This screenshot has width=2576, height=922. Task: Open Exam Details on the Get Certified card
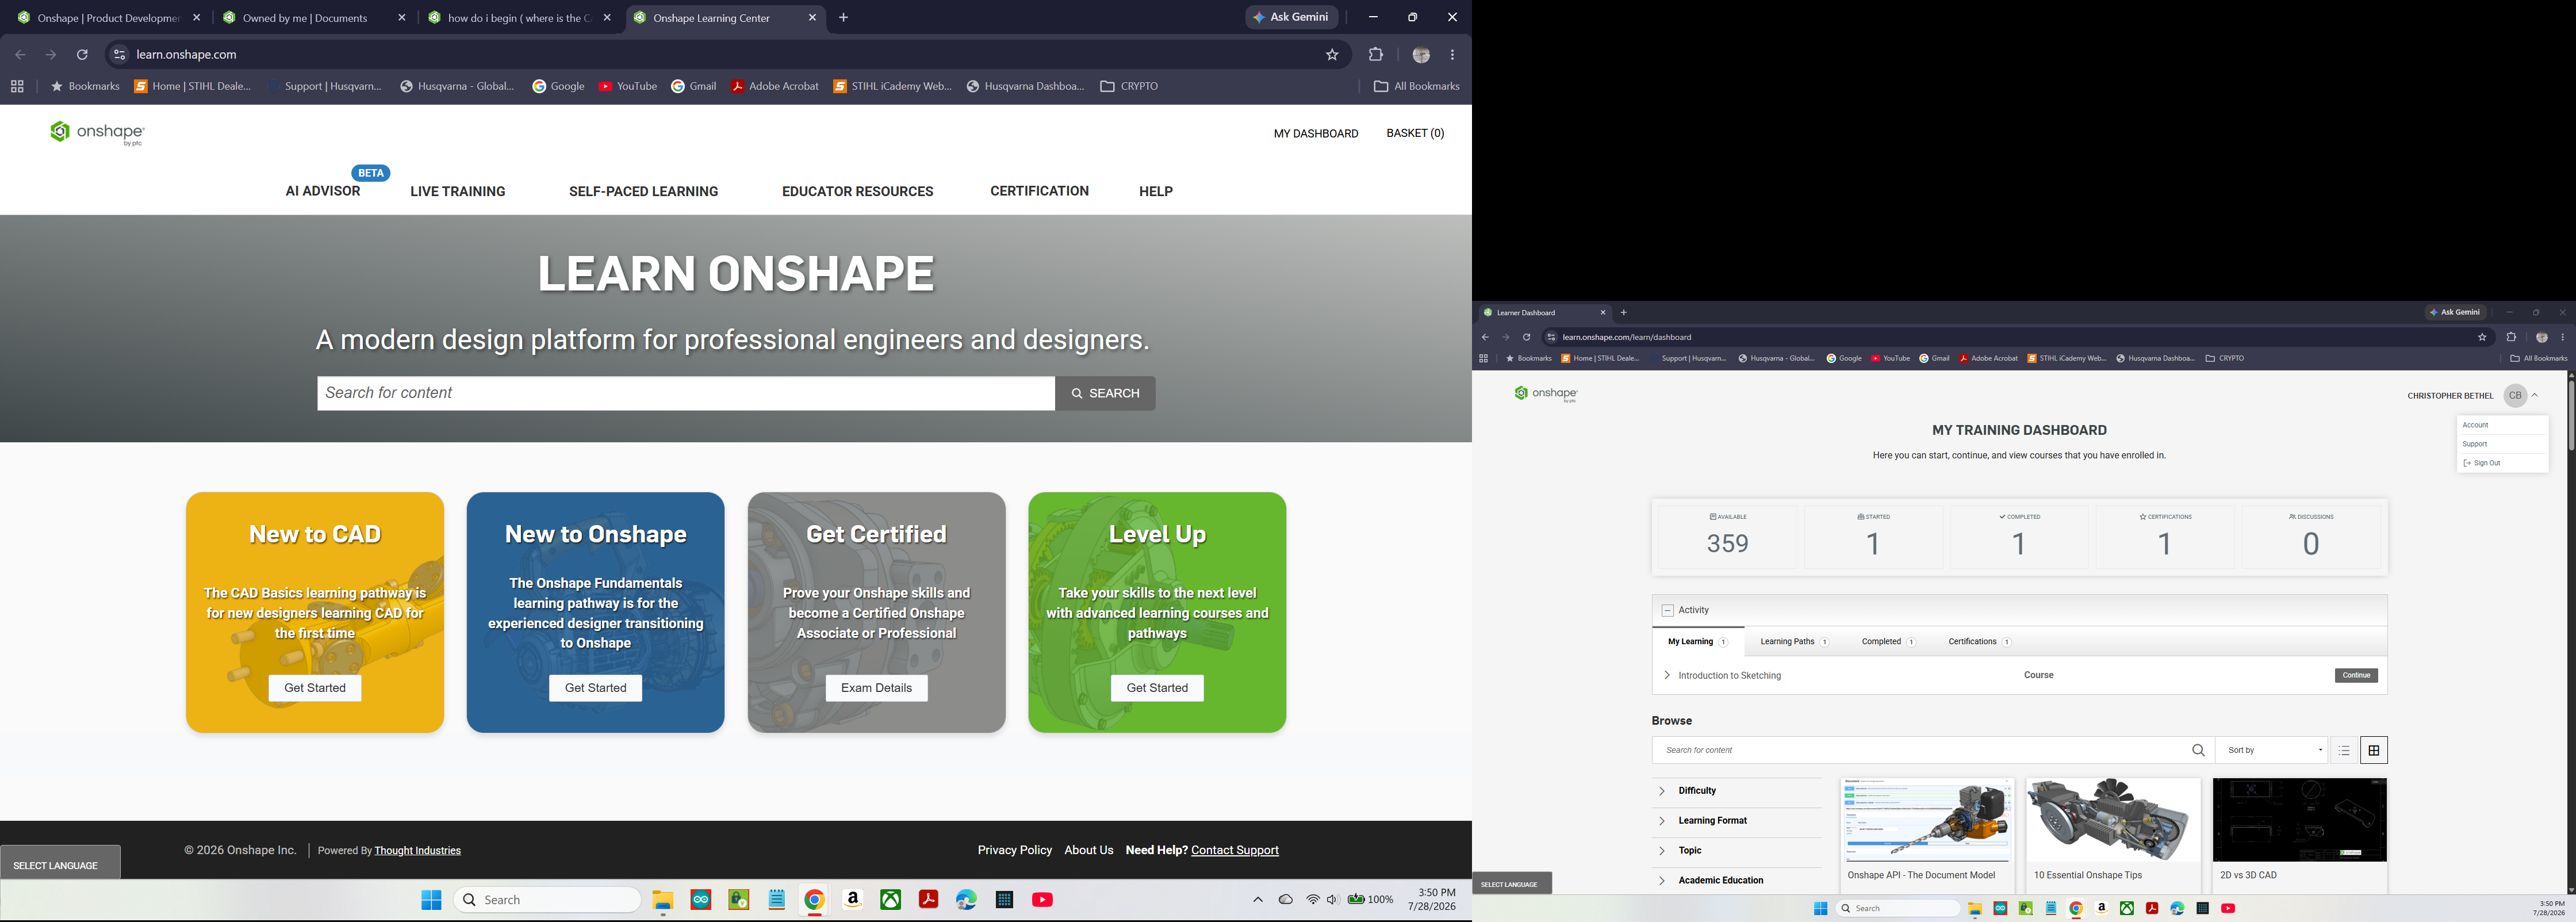[877, 688]
